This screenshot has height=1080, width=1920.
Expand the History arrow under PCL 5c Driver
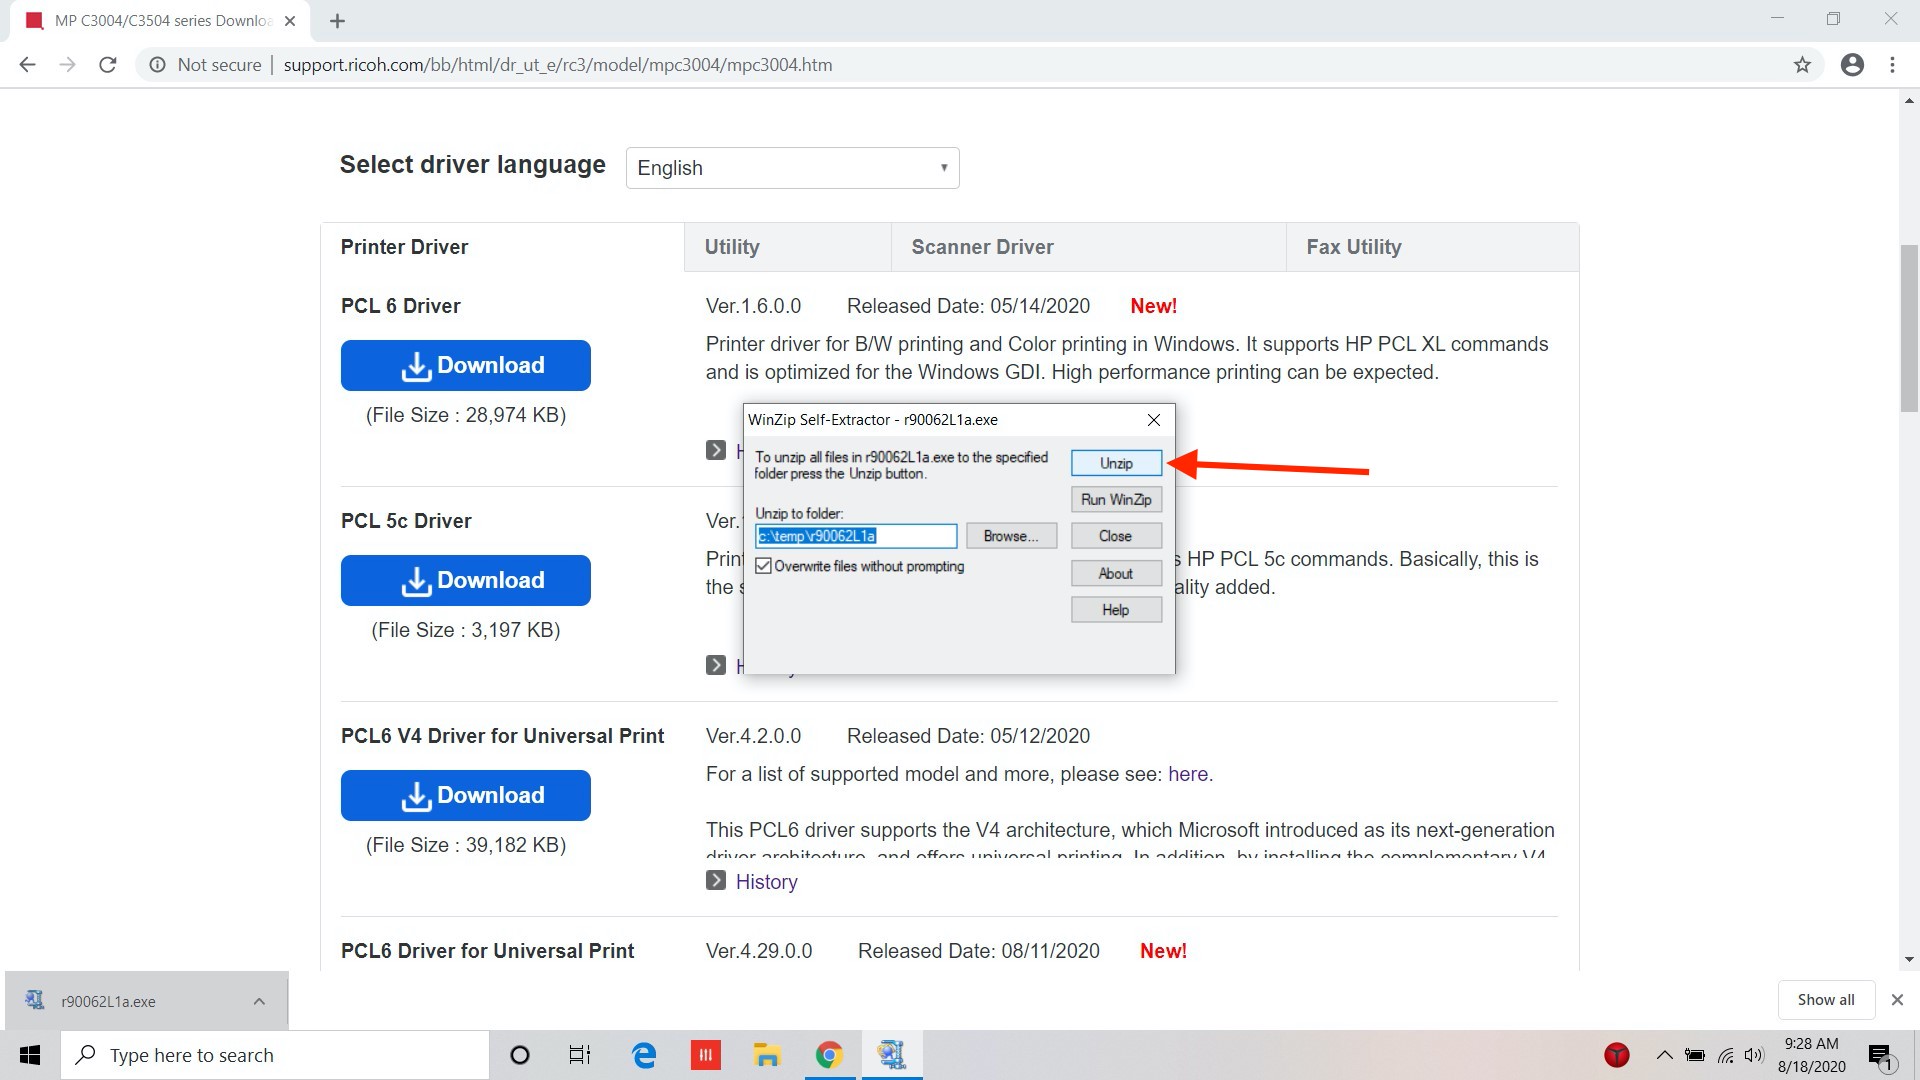click(x=716, y=665)
